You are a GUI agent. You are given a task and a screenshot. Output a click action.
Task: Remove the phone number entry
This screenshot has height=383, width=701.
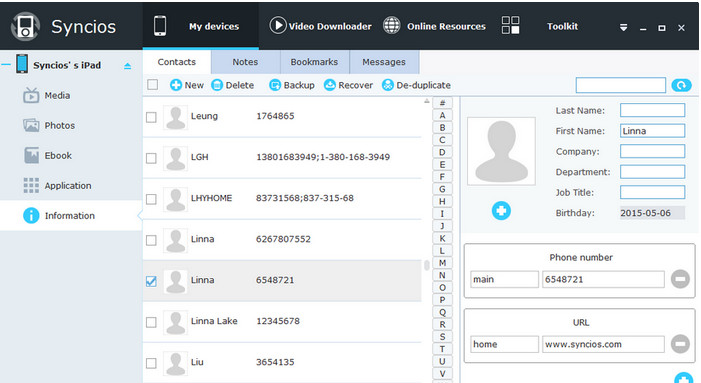(x=680, y=279)
